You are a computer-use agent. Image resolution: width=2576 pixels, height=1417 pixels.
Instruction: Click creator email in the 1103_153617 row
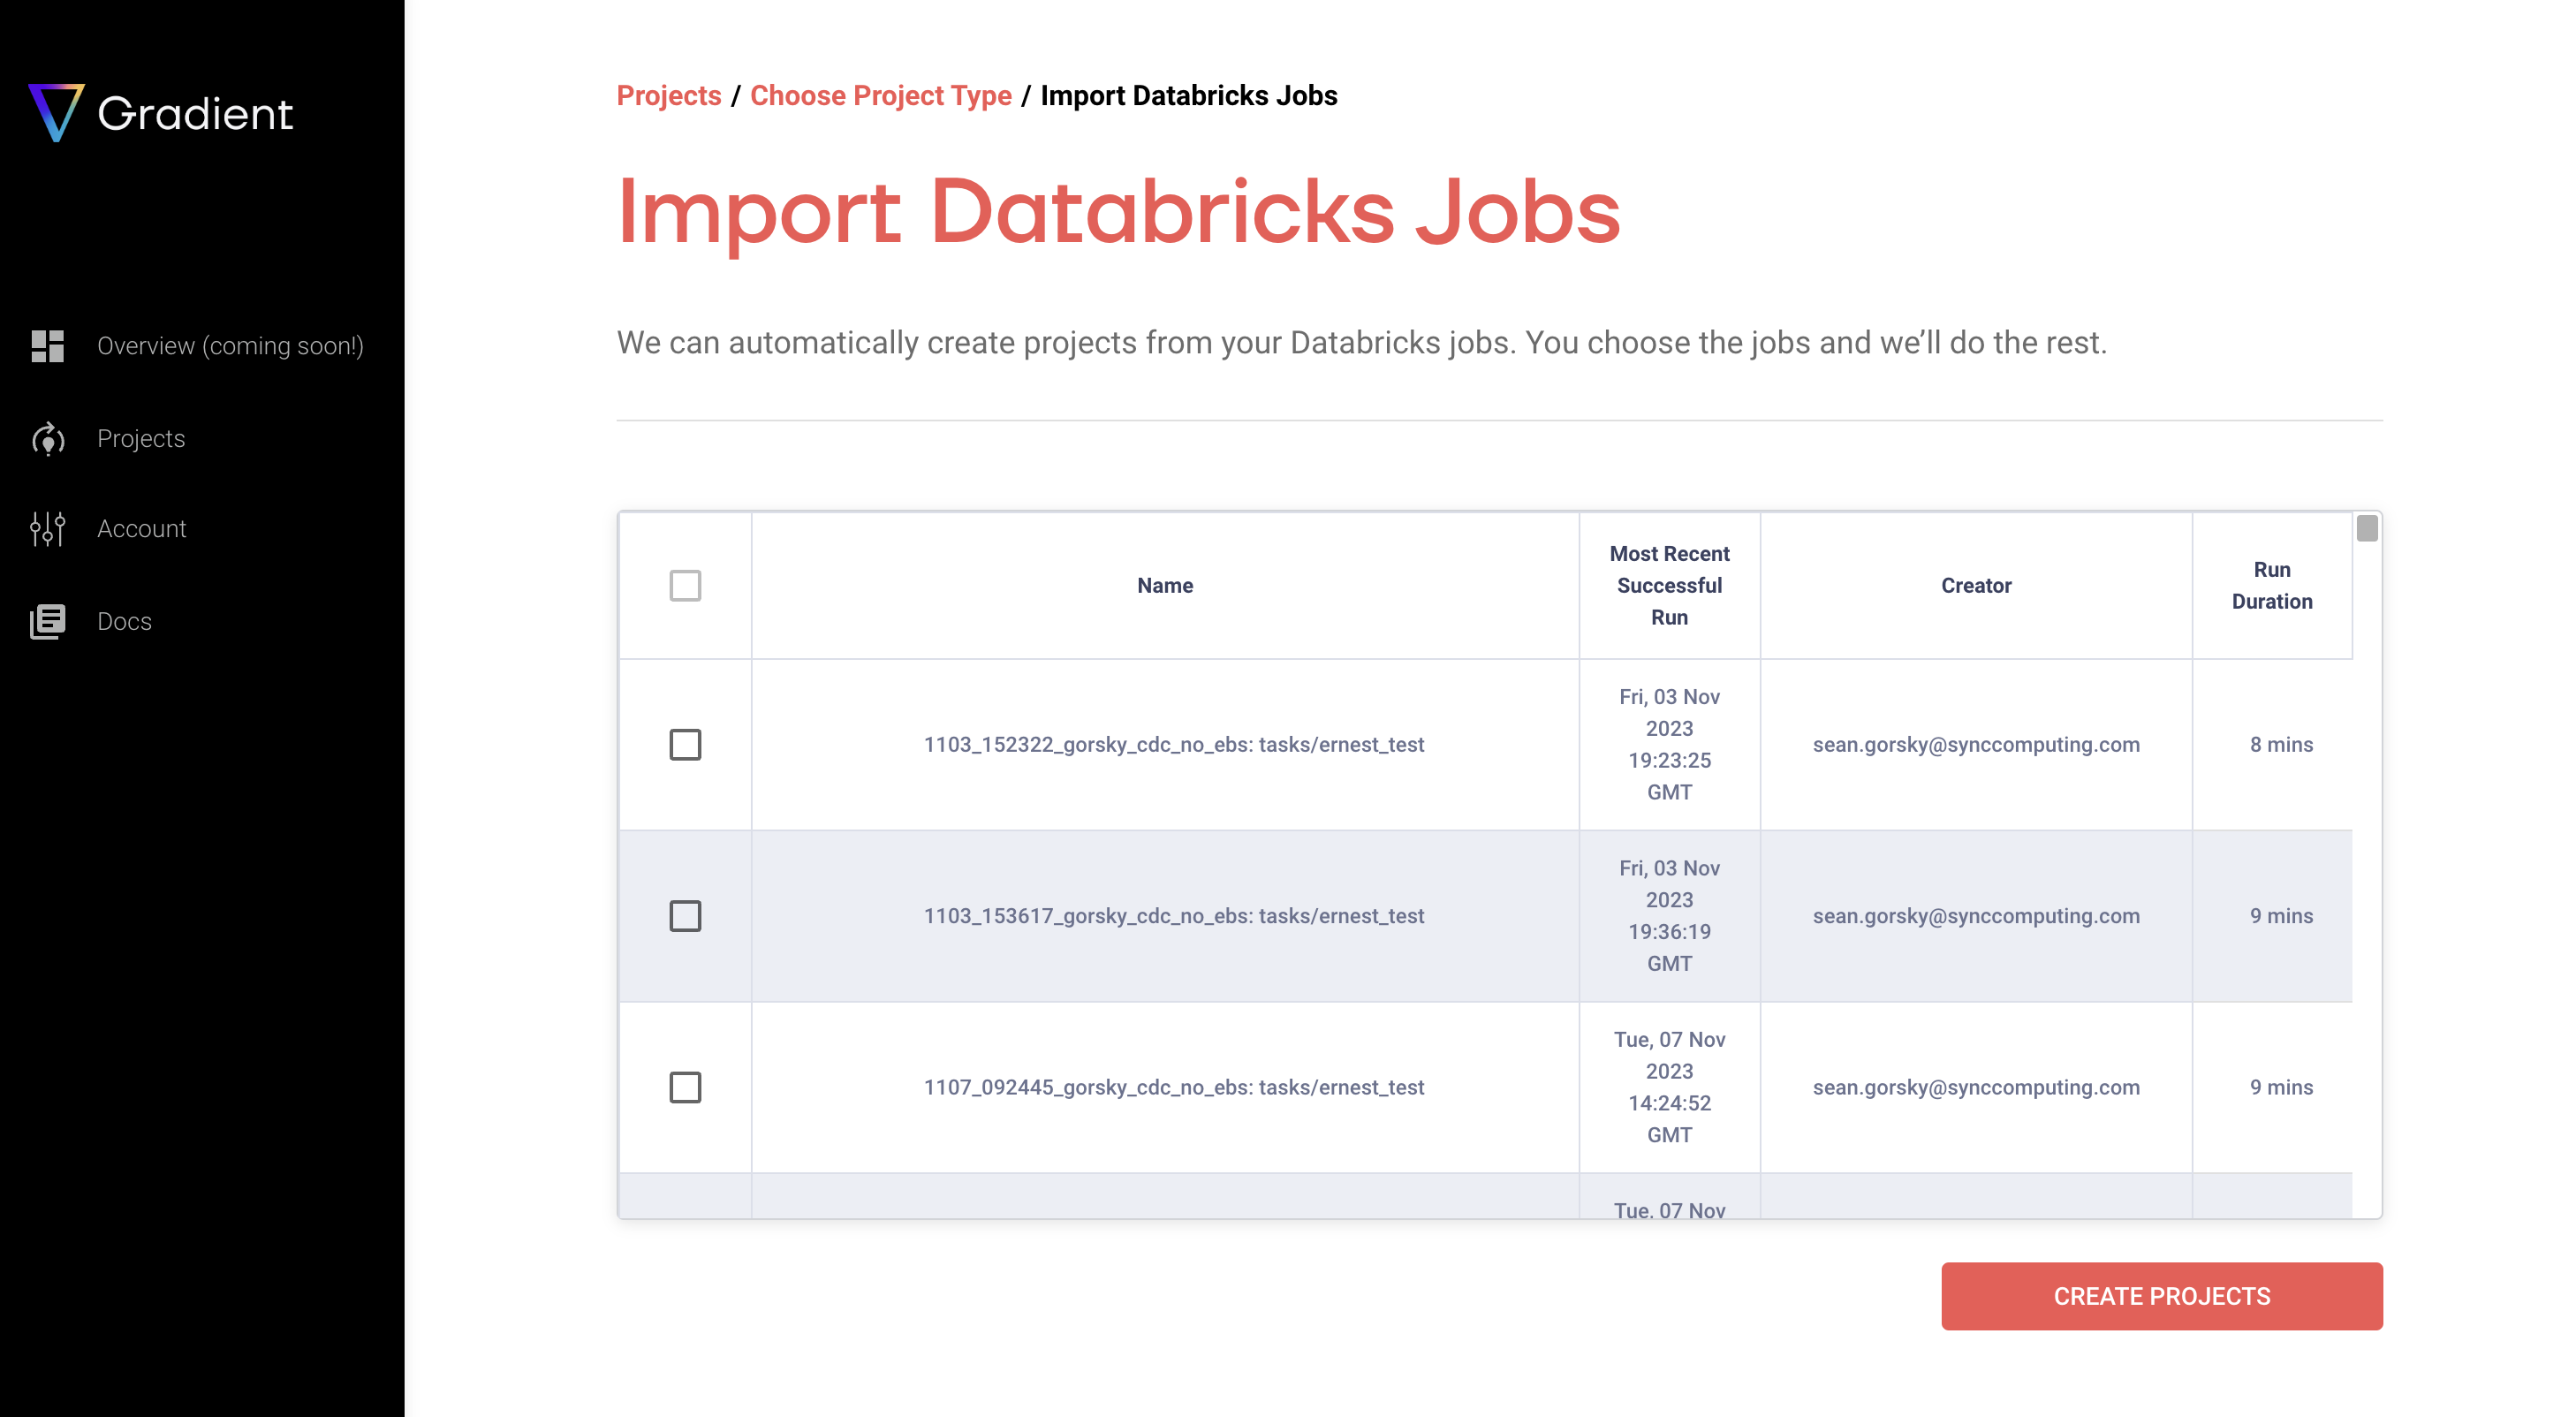[x=1976, y=915]
